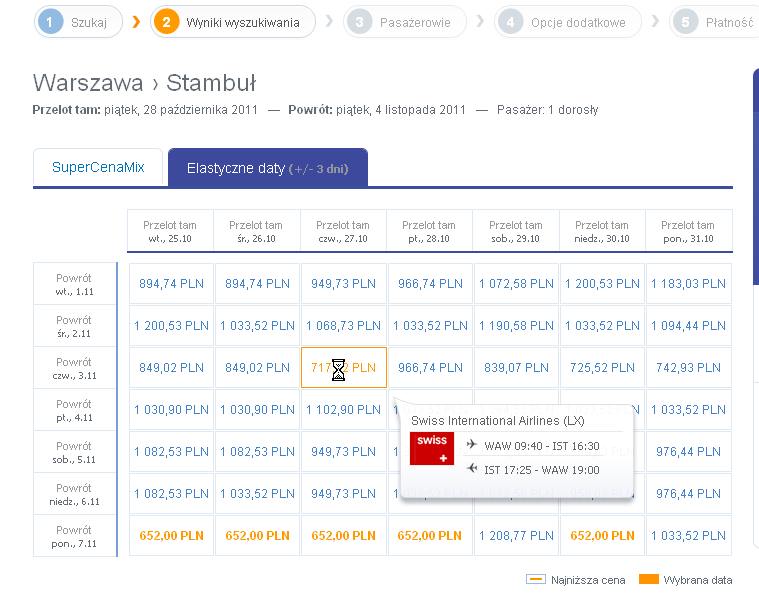Select column header Przelot tam wt., 25.10
759x596 pixels.
tap(170, 231)
